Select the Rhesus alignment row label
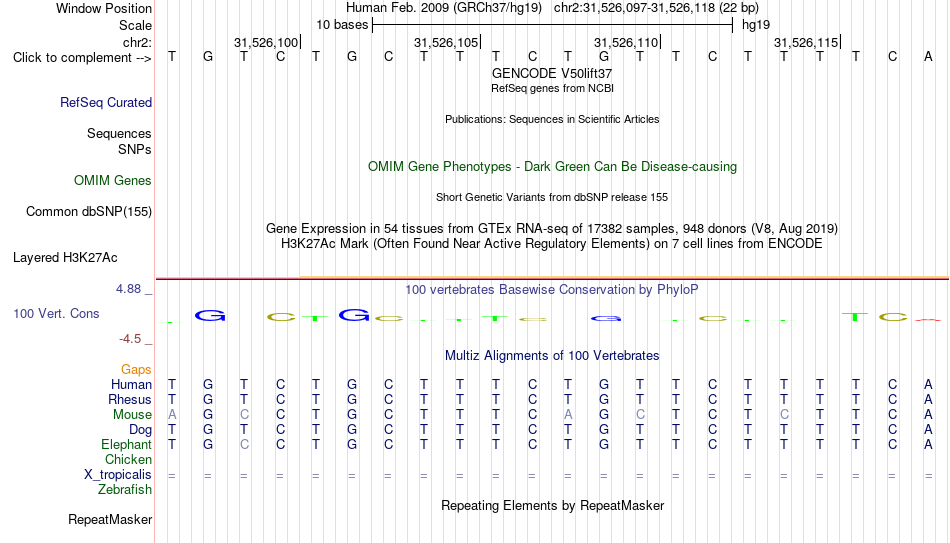The height and width of the screenshot is (543, 950). [x=130, y=399]
